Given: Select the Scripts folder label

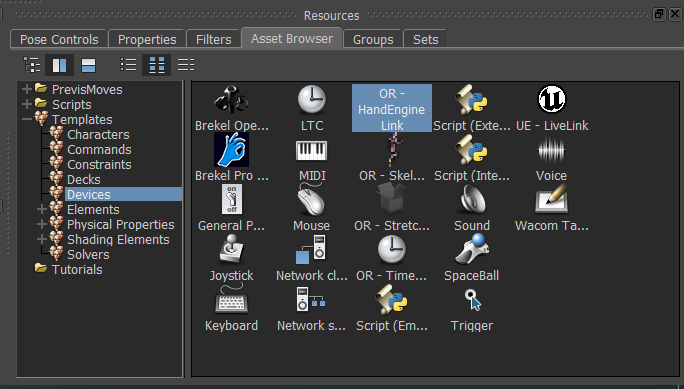Looking at the screenshot, I should 72,104.
